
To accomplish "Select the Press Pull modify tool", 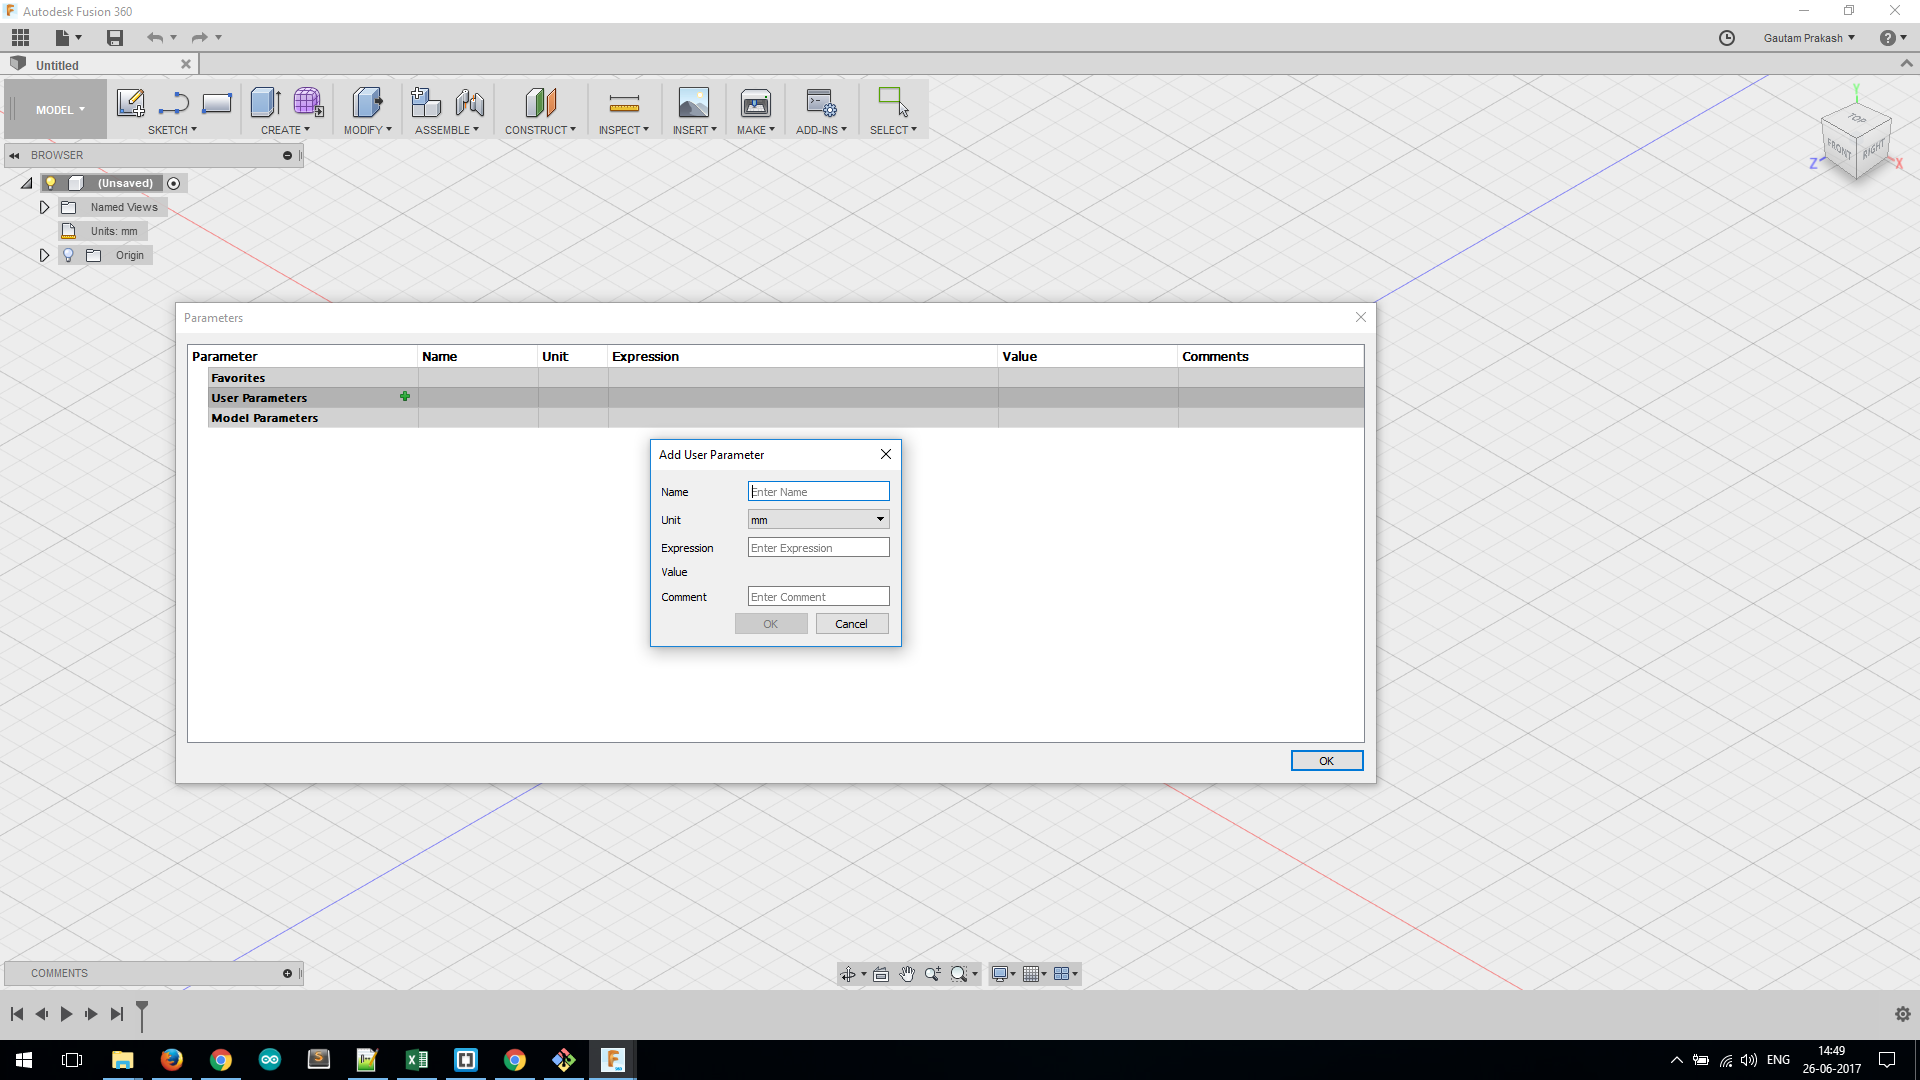I will [x=367, y=102].
